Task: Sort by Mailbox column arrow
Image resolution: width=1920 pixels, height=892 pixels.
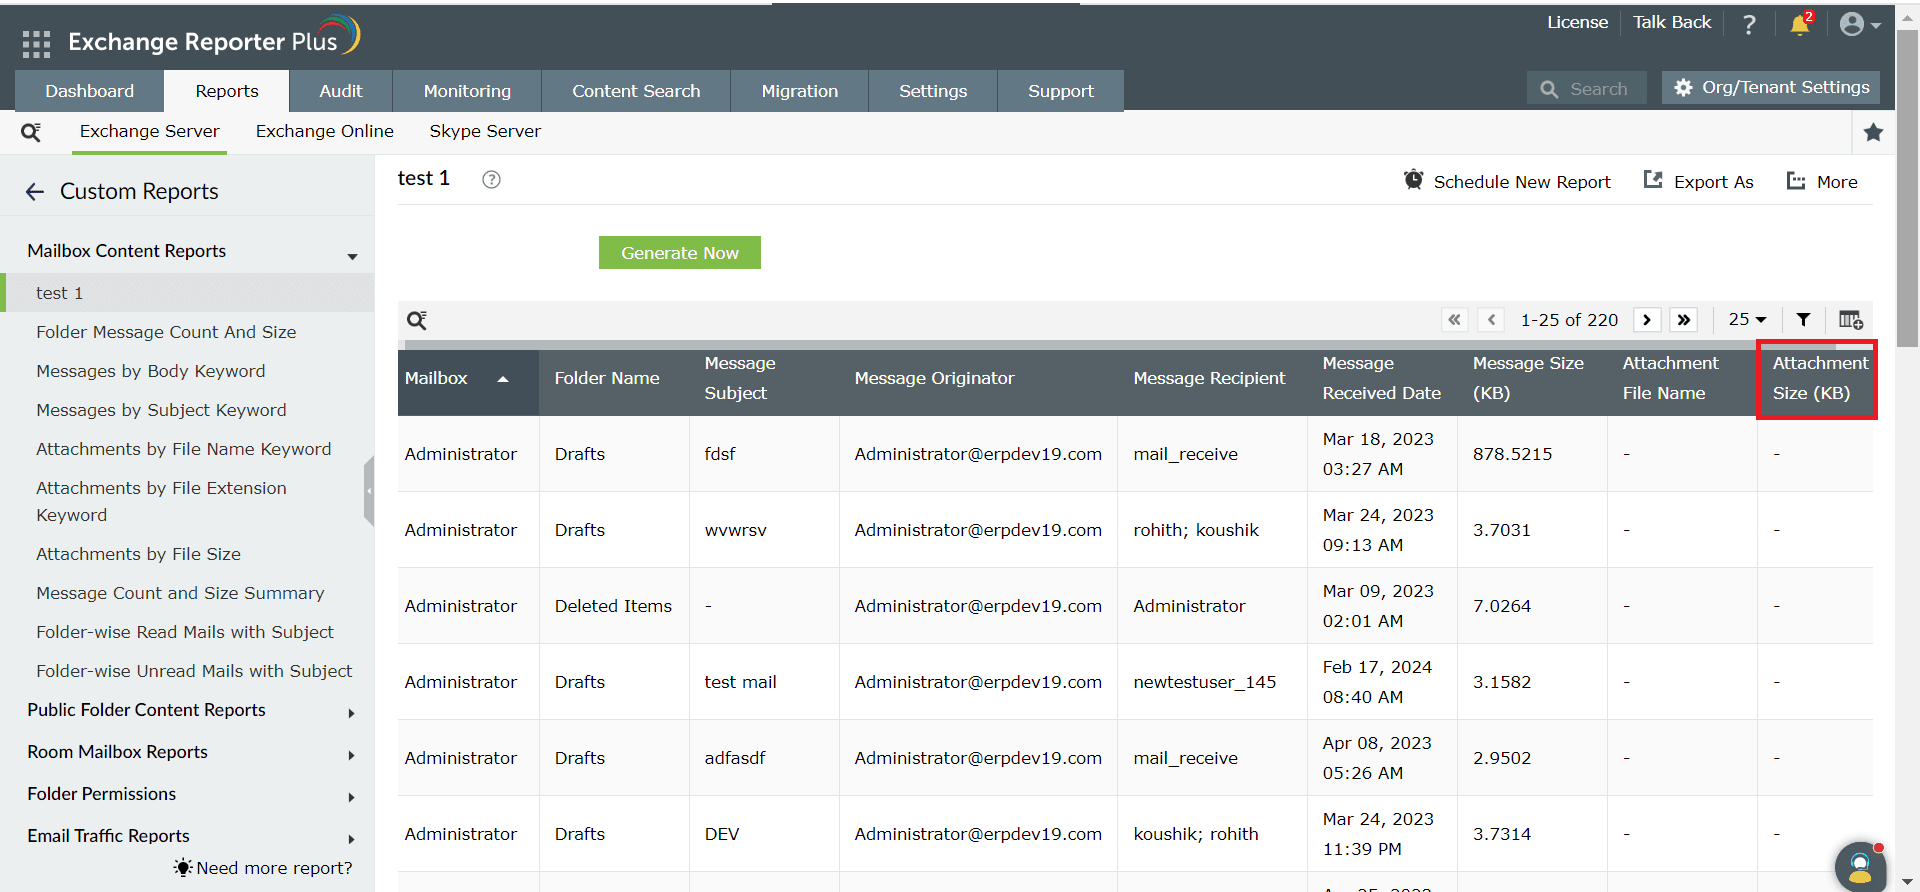Action: [503, 379]
